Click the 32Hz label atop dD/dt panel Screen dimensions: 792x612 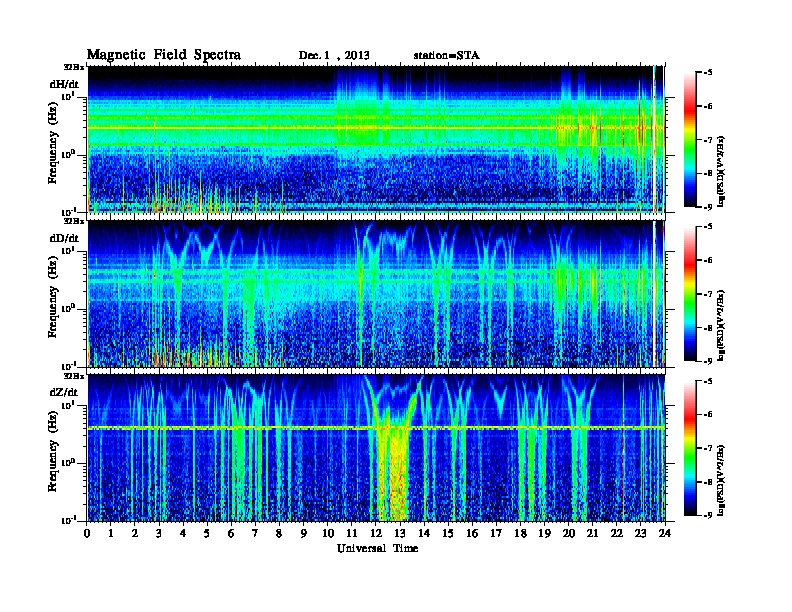pos(74,221)
